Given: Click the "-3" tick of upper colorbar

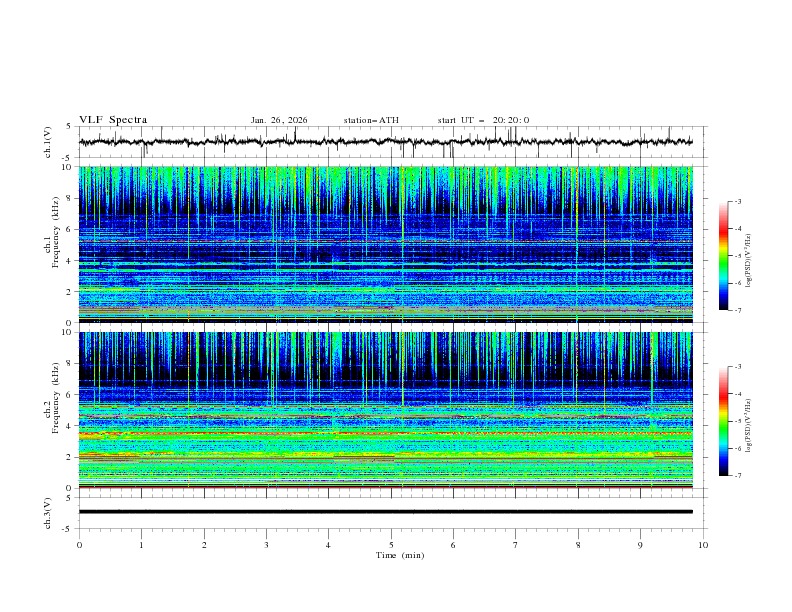Looking at the screenshot, I should [737, 201].
